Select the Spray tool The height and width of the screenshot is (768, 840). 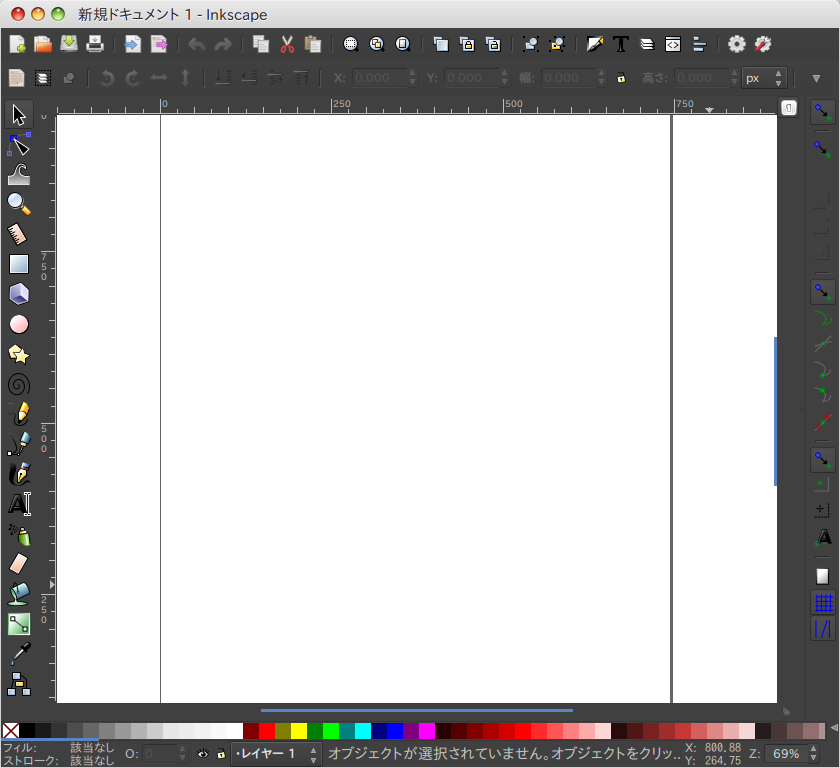point(19,534)
